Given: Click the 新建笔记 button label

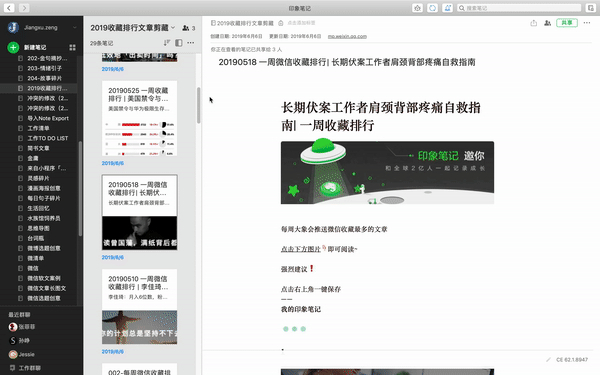Looking at the screenshot, I should pos(35,47).
